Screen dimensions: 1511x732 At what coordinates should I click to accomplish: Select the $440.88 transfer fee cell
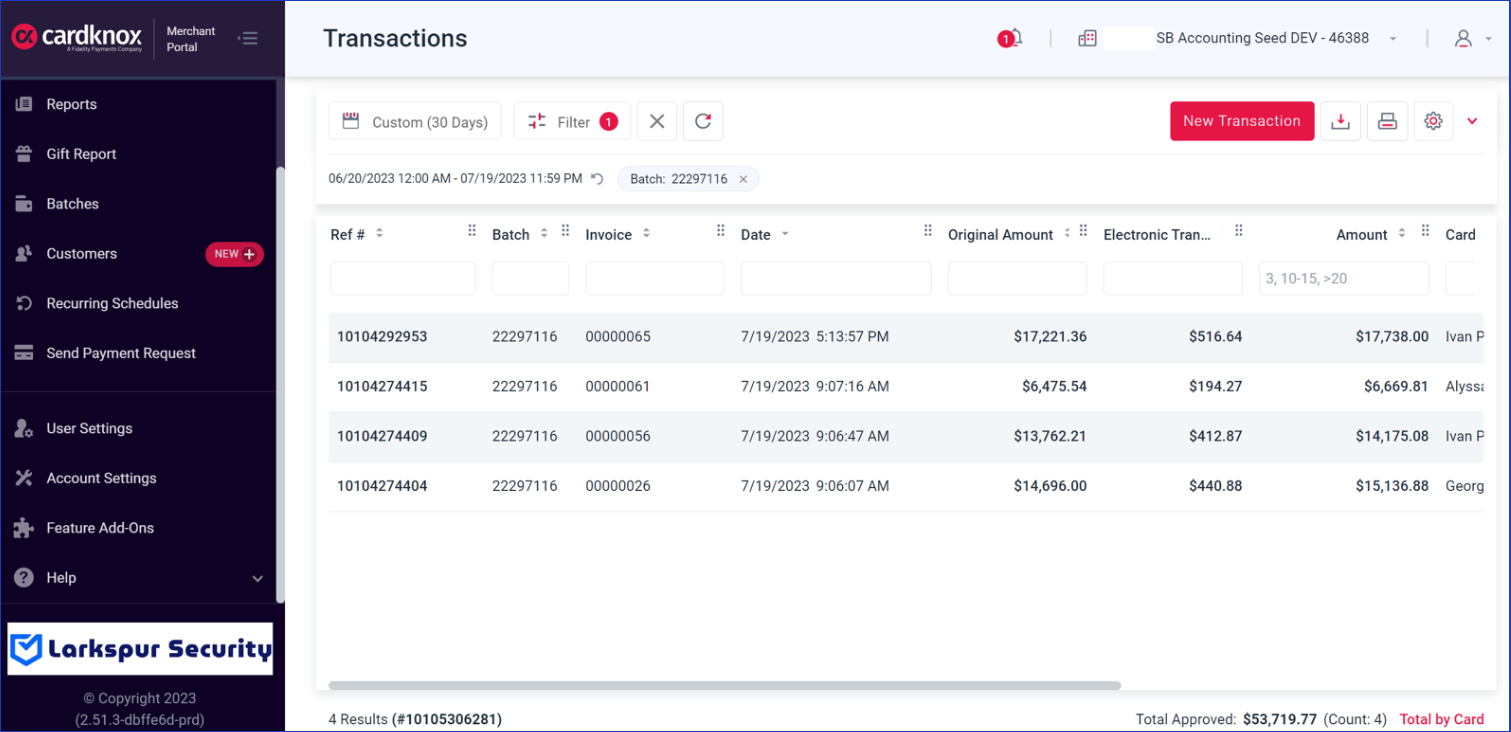pyautogui.click(x=1215, y=486)
